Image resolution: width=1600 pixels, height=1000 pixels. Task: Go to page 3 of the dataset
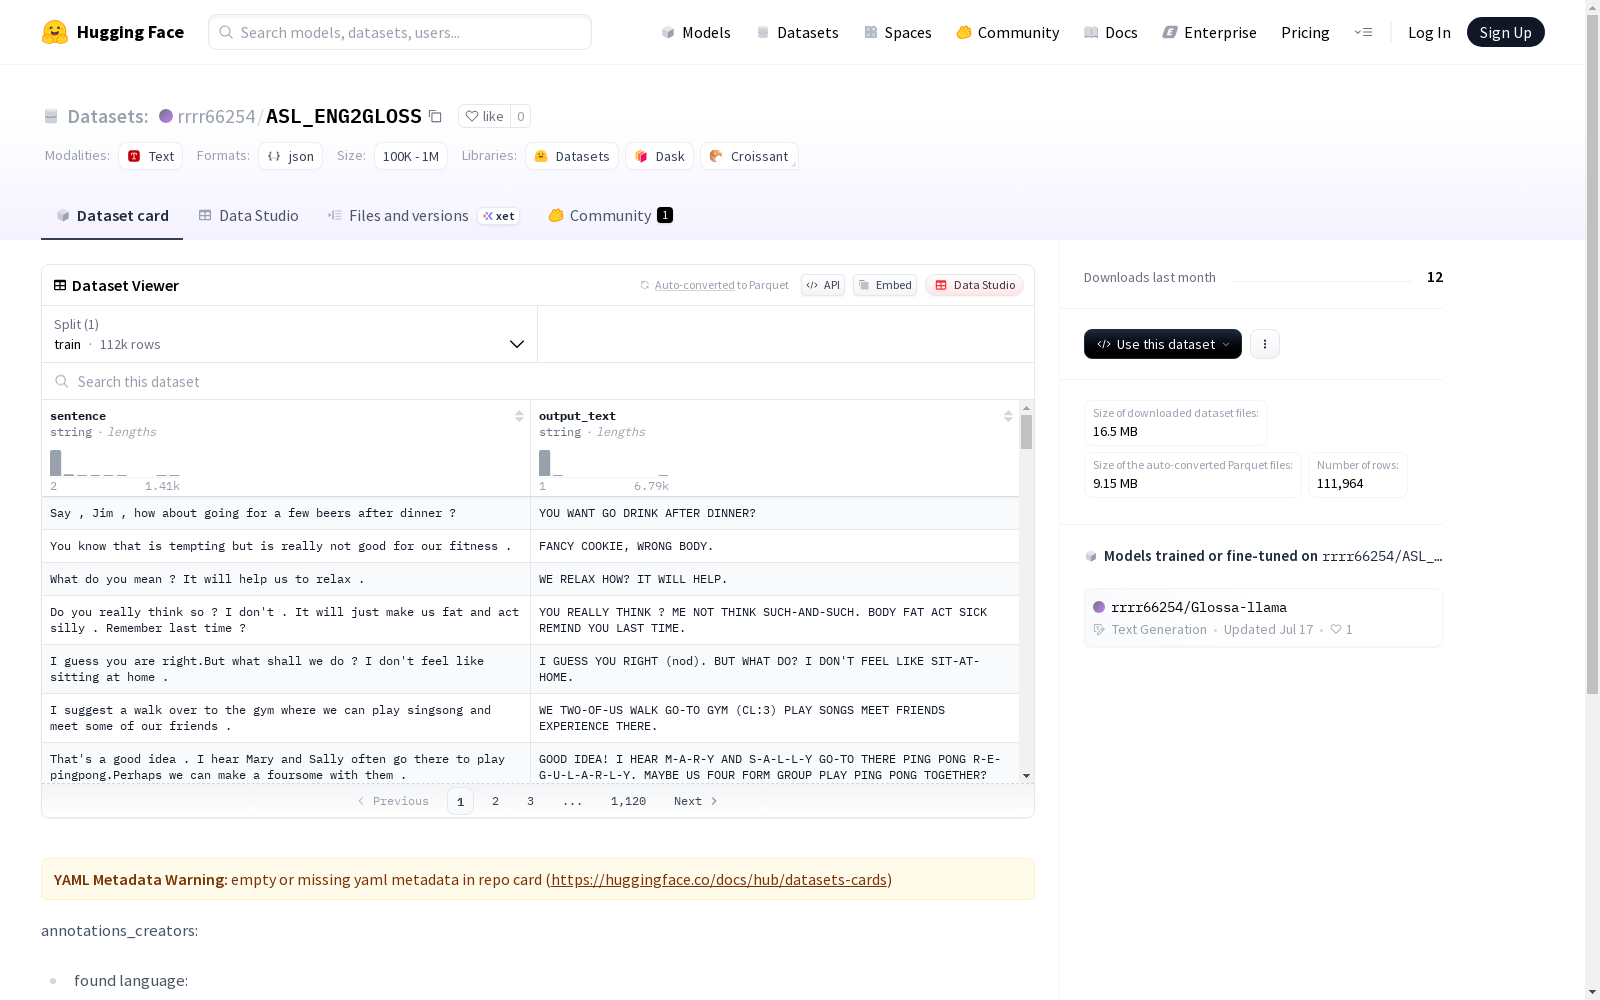[x=530, y=801]
